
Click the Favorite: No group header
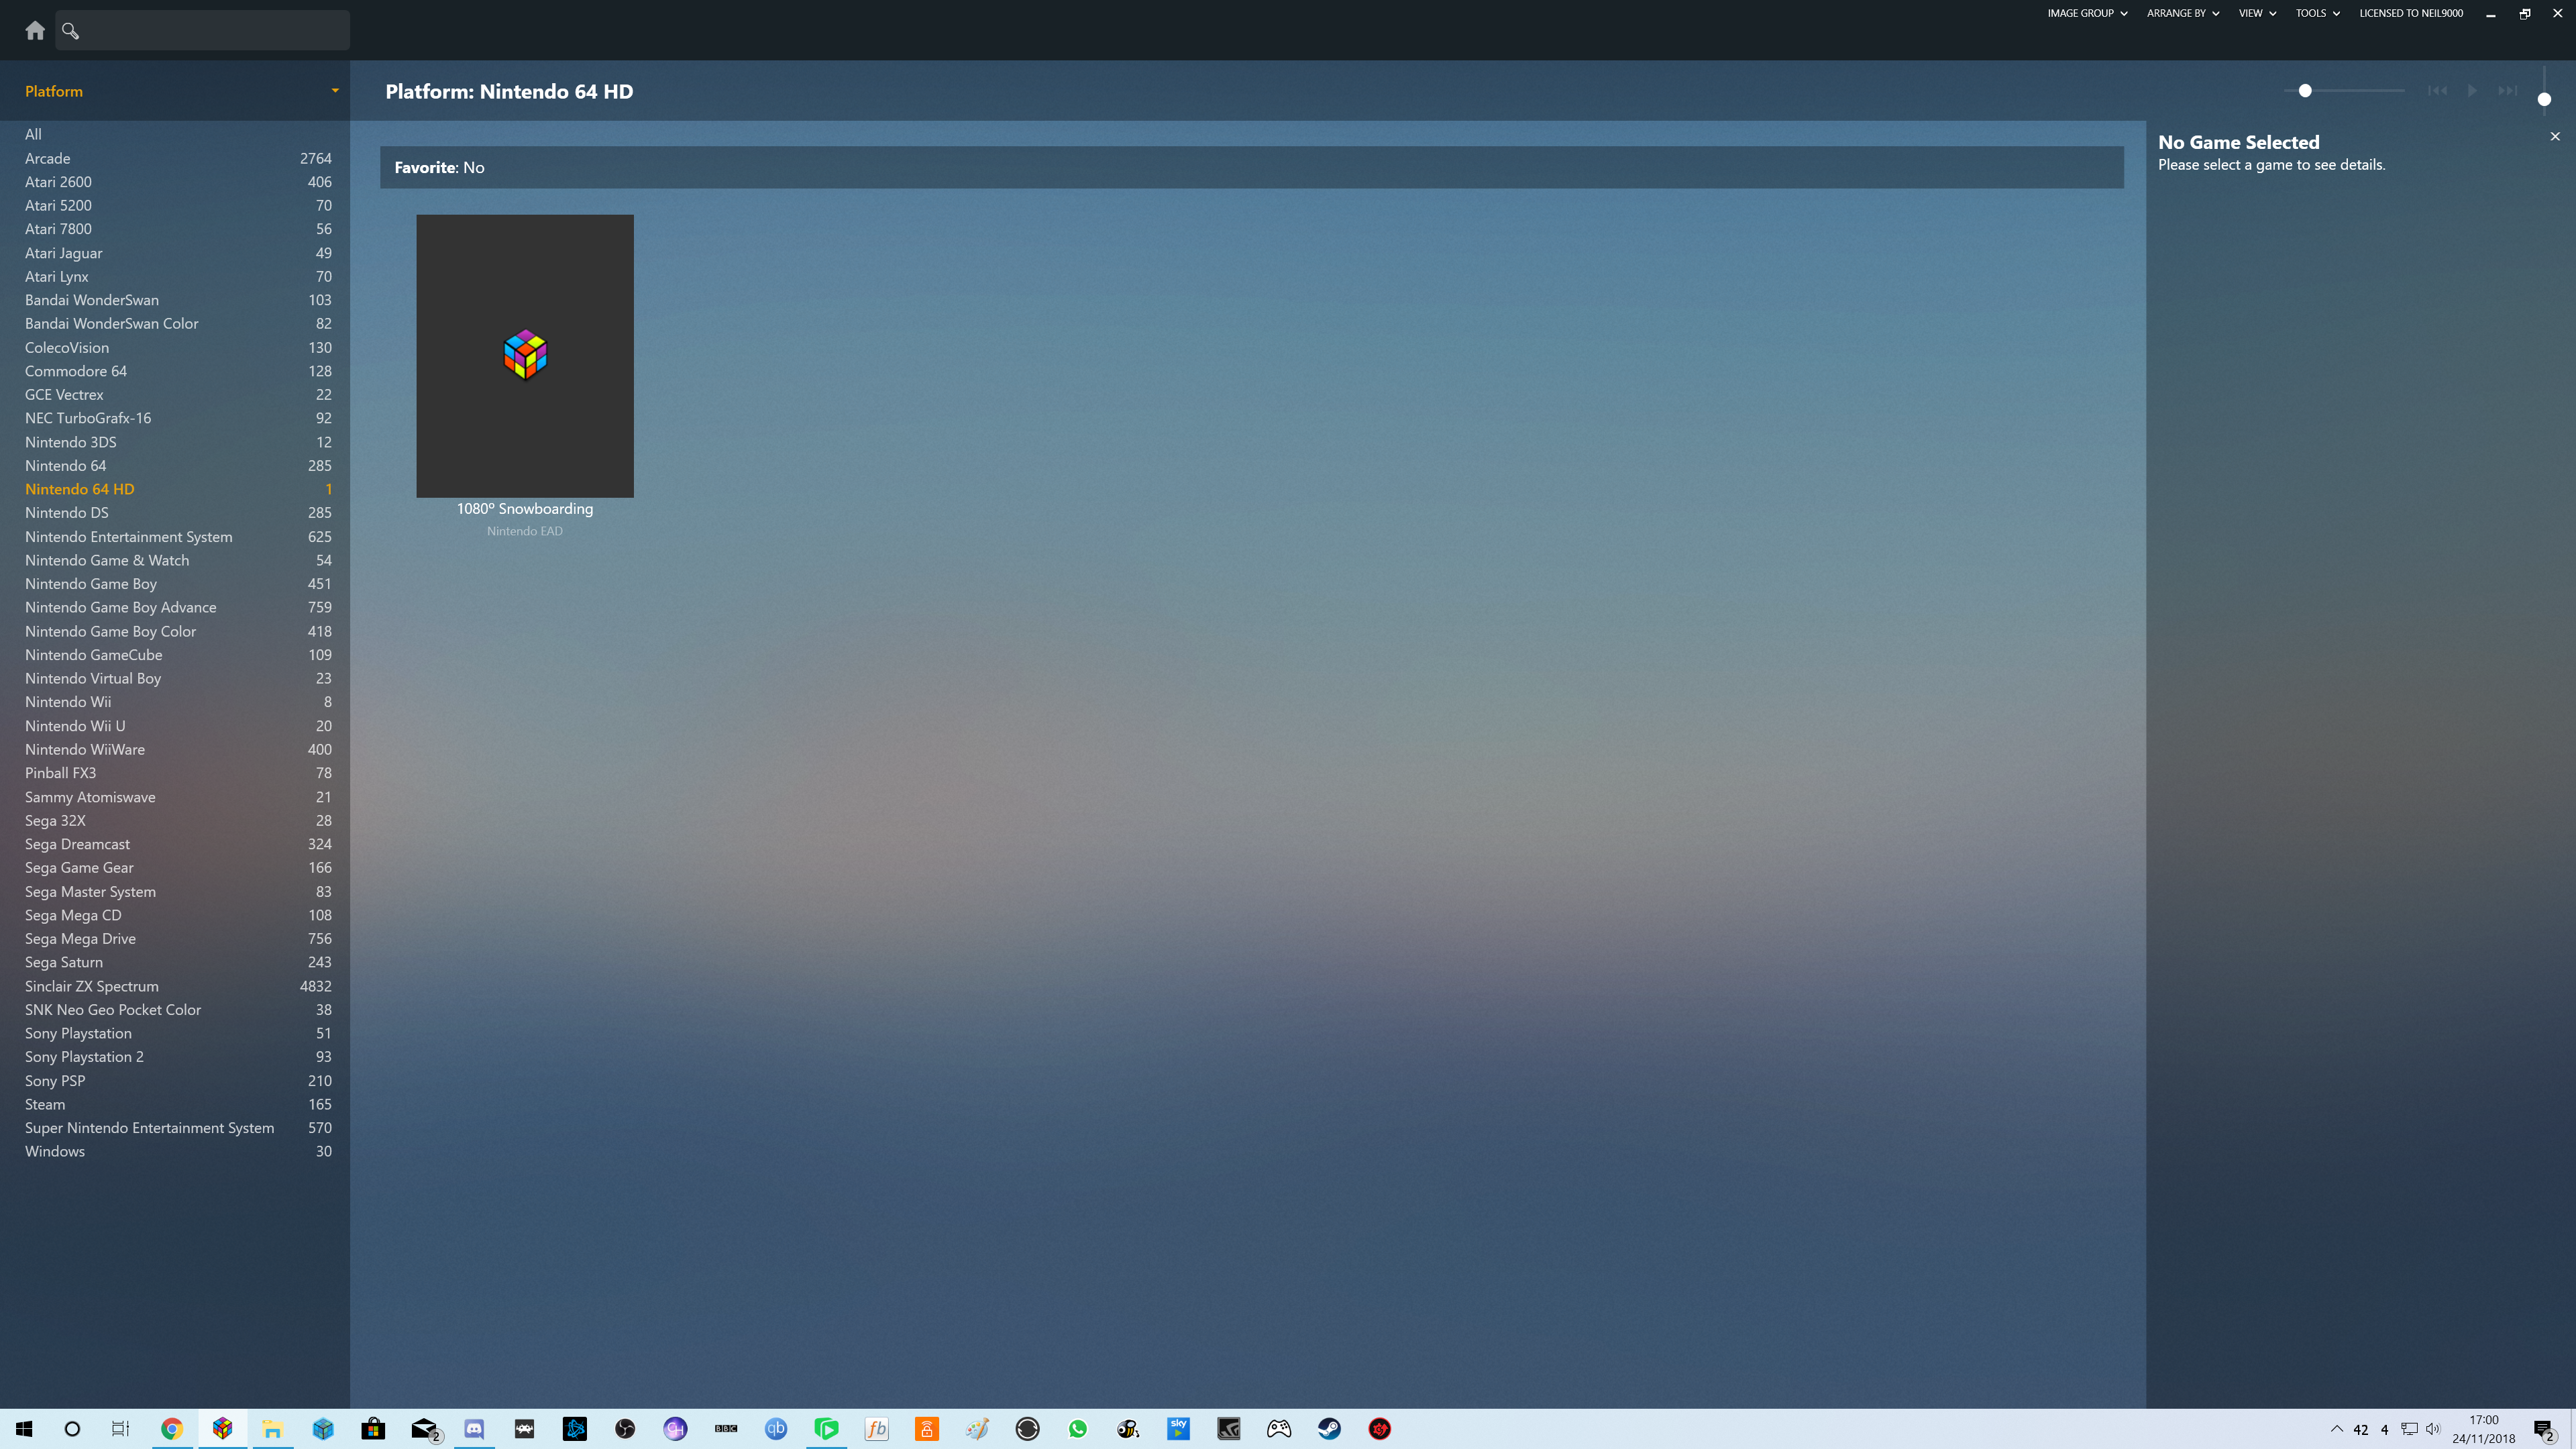[x=1251, y=167]
